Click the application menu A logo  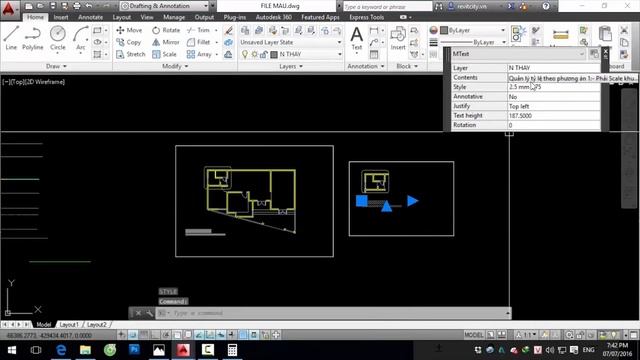coord(9,8)
